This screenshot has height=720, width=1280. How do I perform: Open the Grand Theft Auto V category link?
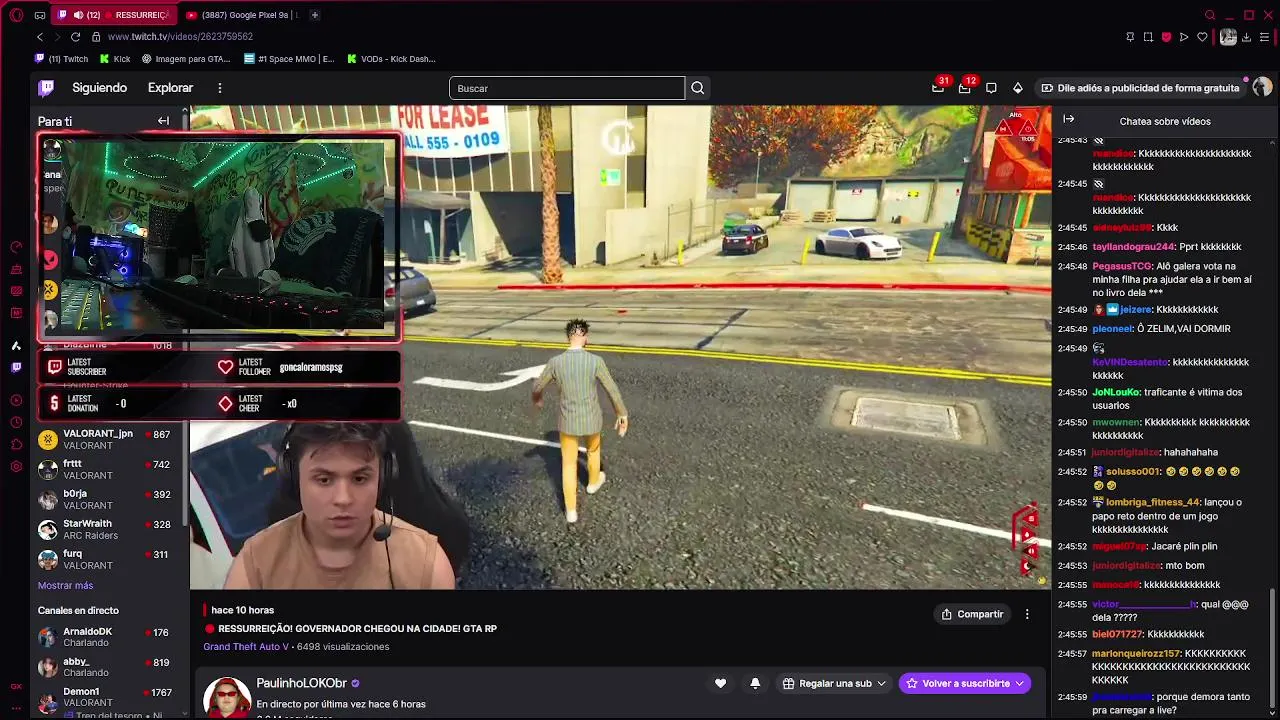click(x=246, y=647)
